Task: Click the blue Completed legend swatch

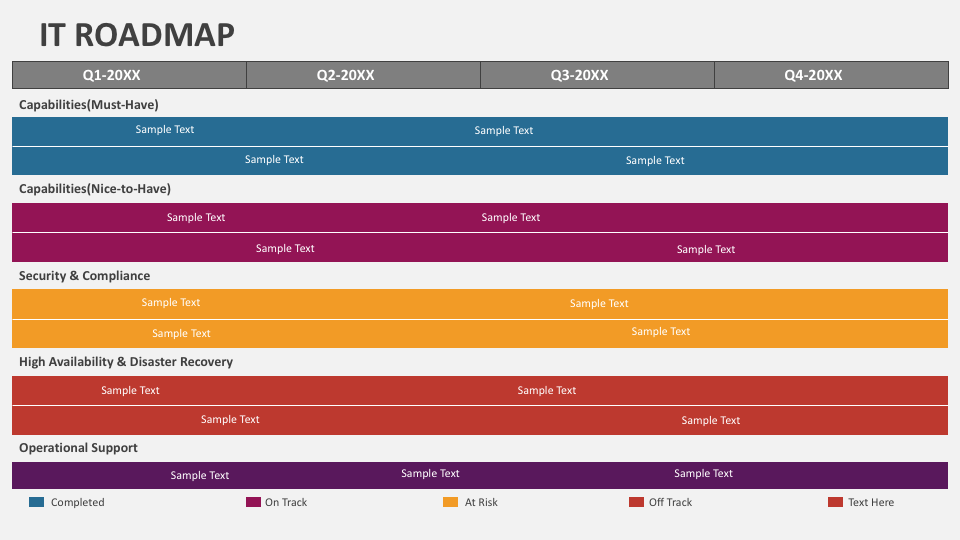Action: pos(37,502)
